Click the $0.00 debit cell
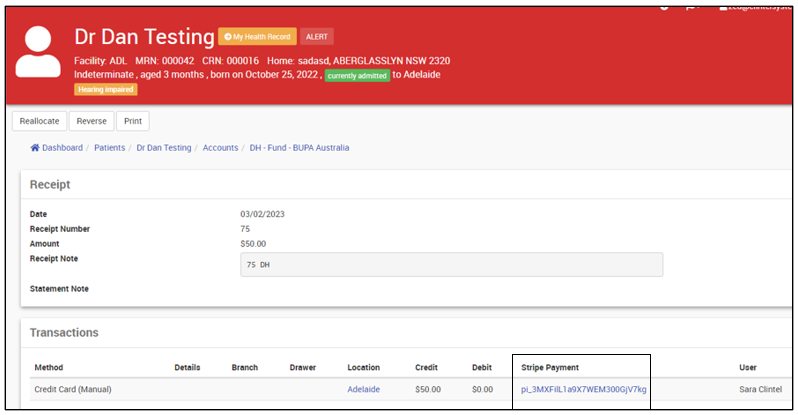This screenshot has width=798, height=415. click(482, 389)
